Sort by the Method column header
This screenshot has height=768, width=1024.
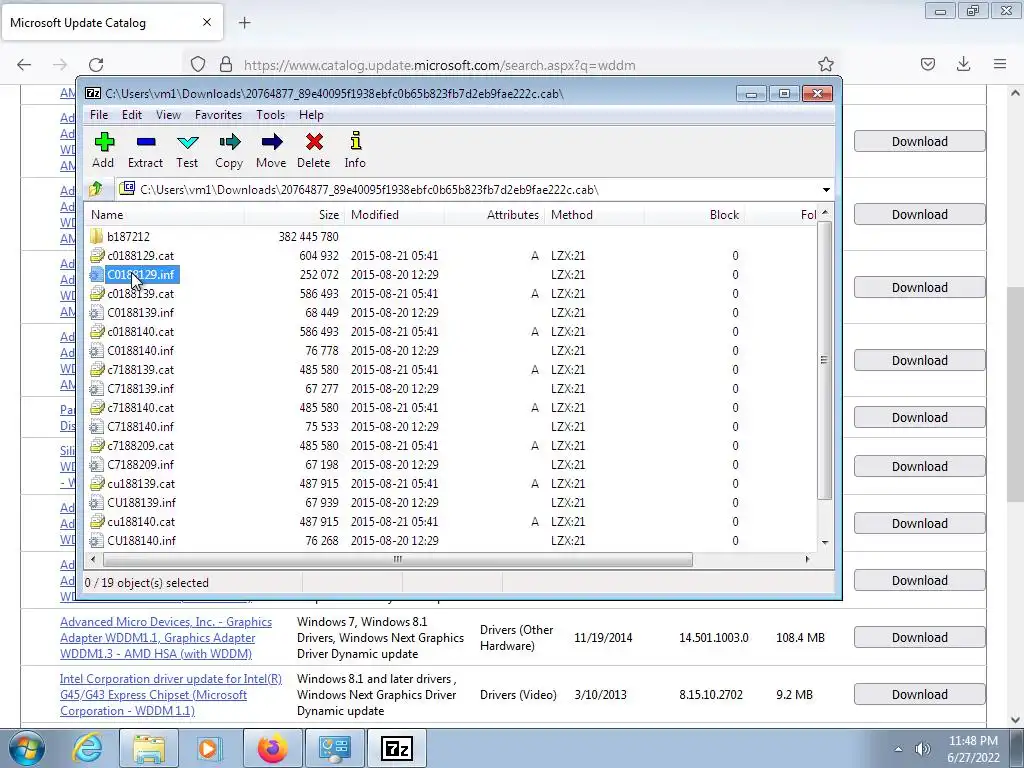(594, 215)
